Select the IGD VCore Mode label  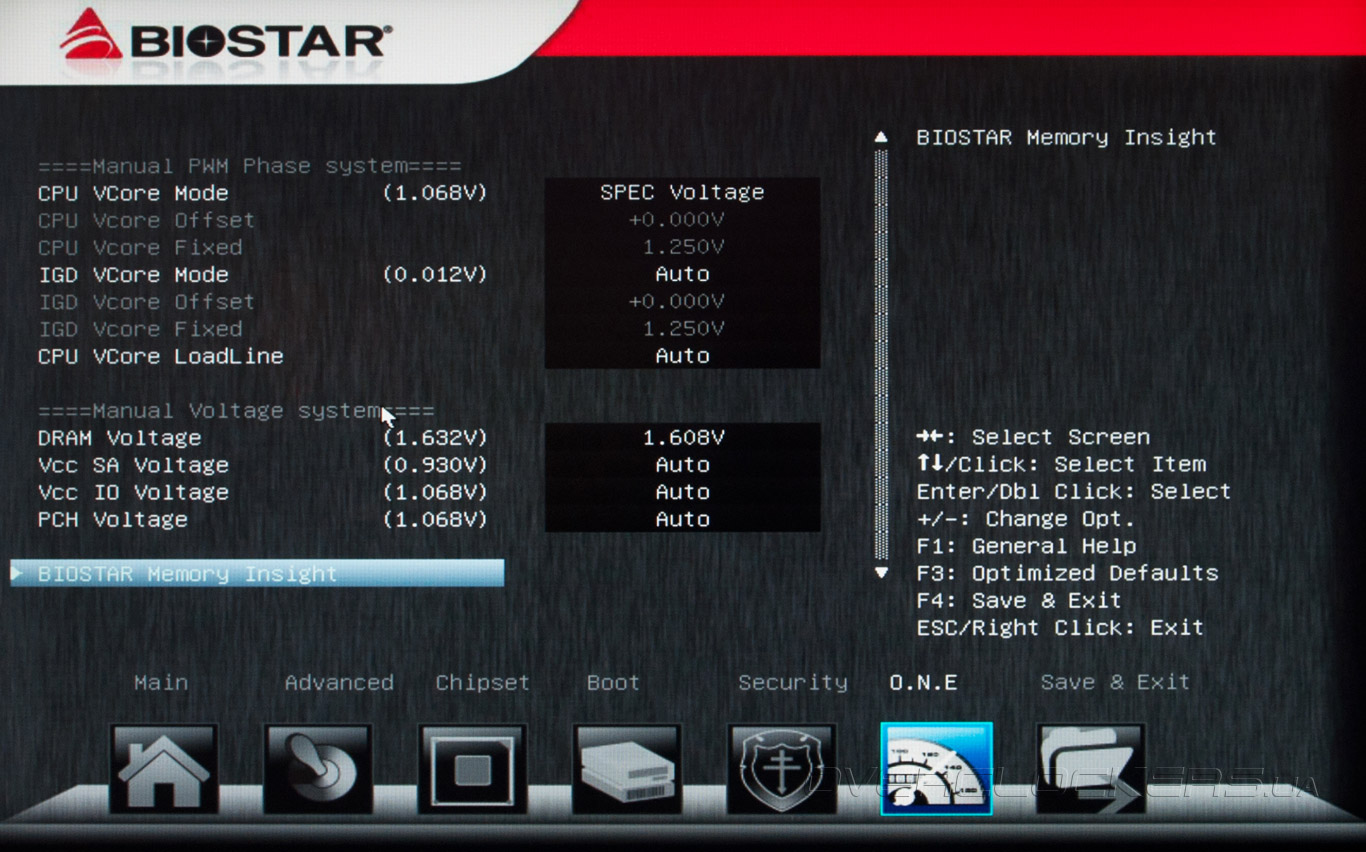133,275
